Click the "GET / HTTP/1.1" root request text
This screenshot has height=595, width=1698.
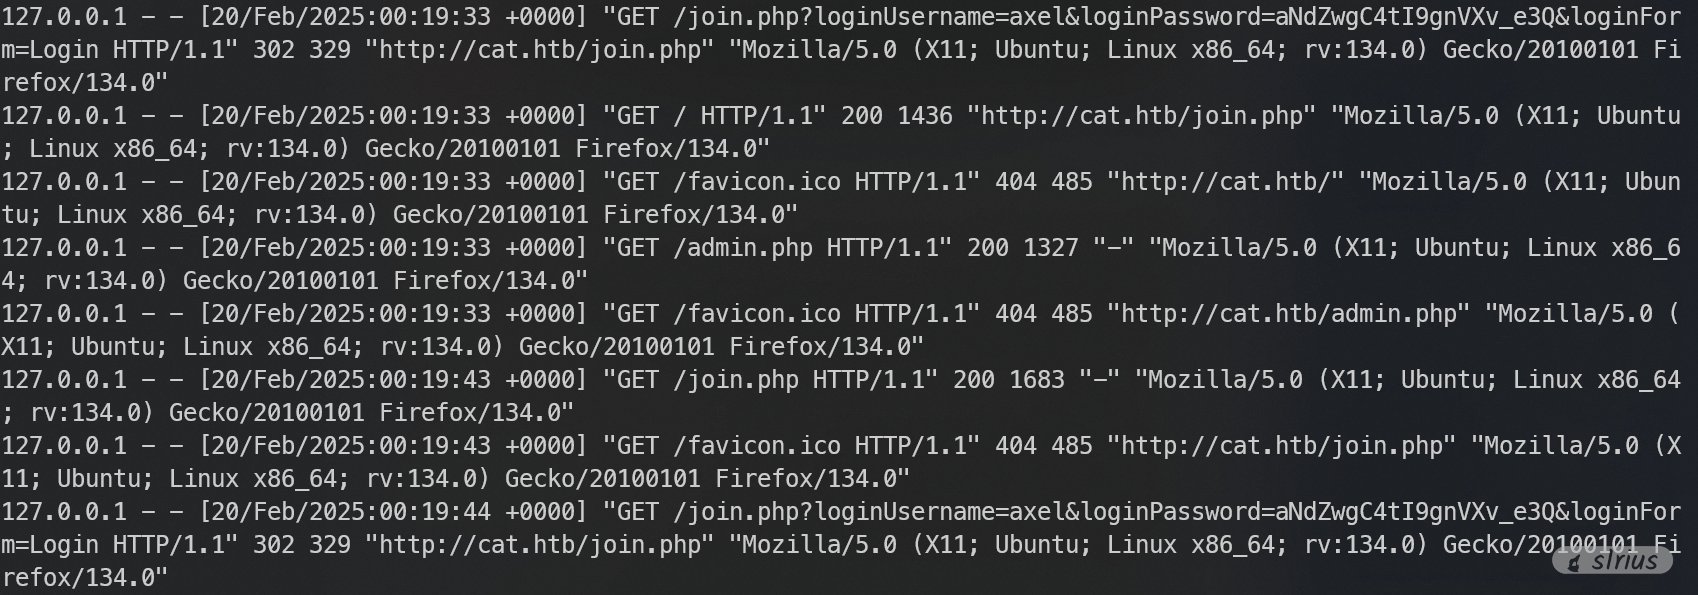click(714, 116)
